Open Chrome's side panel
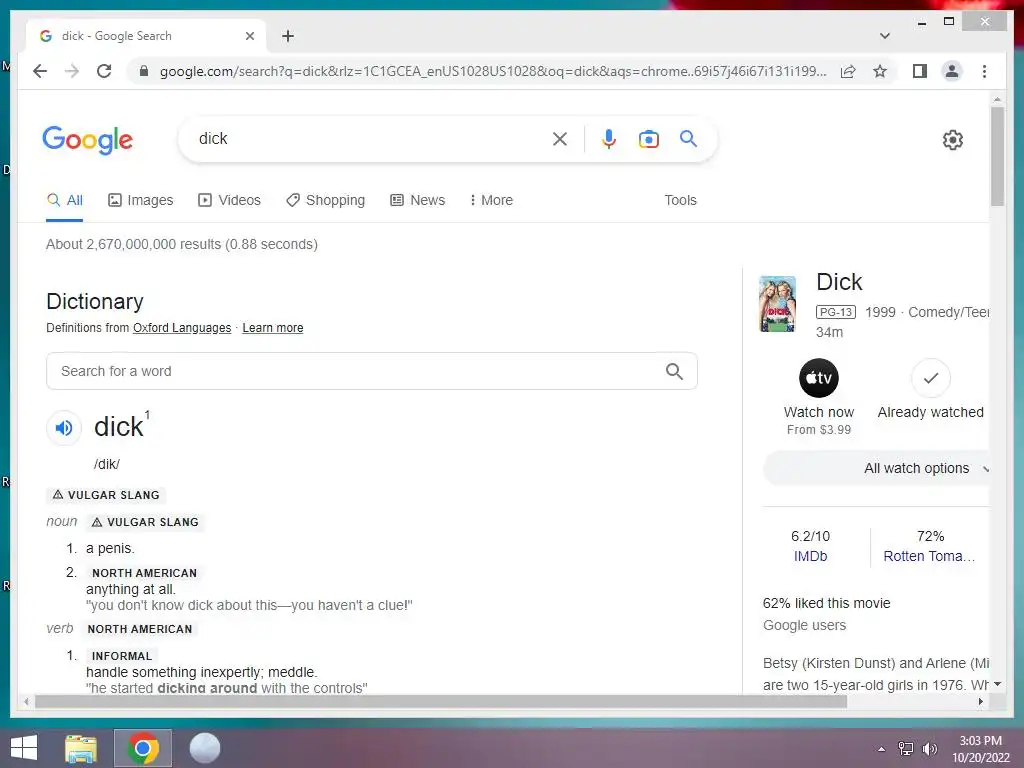This screenshot has width=1024, height=768. click(x=920, y=71)
